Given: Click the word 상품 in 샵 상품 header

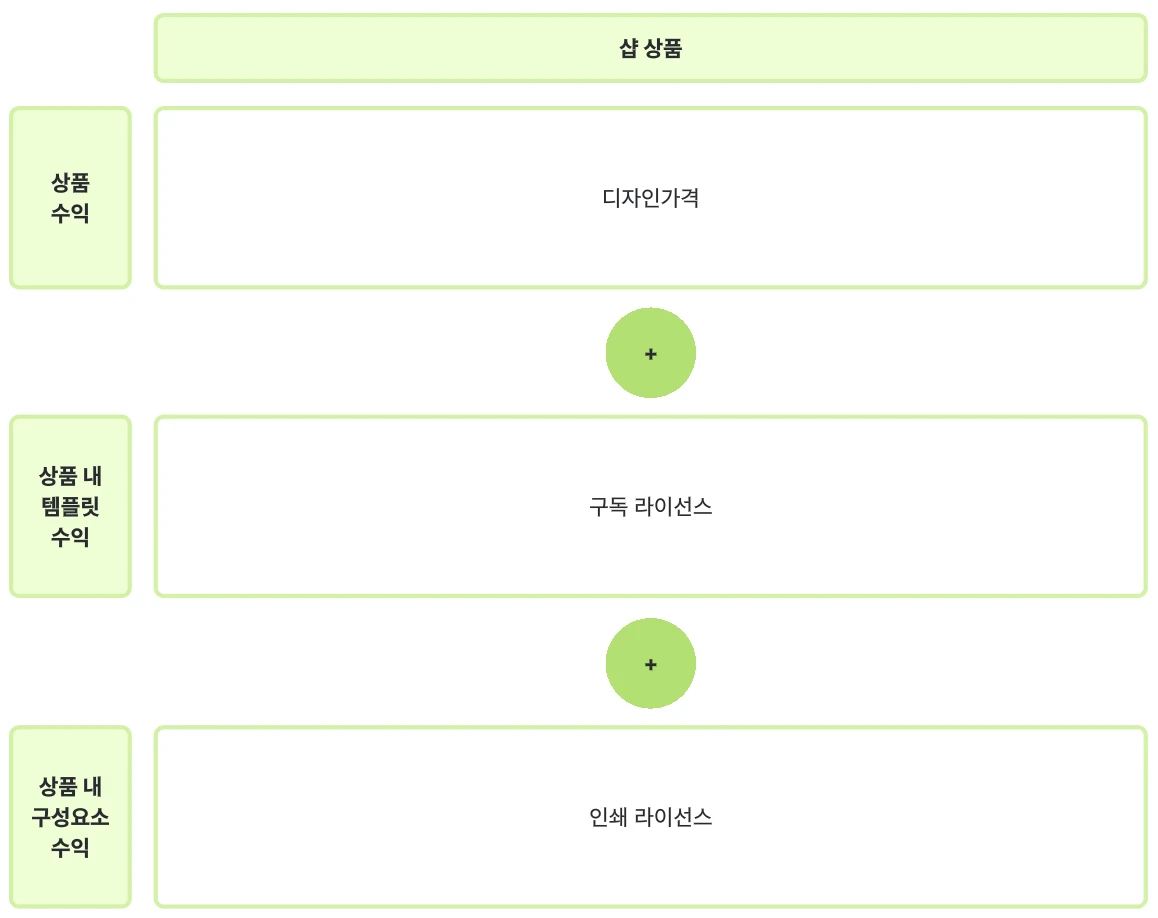Looking at the screenshot, I should (663, 48).
